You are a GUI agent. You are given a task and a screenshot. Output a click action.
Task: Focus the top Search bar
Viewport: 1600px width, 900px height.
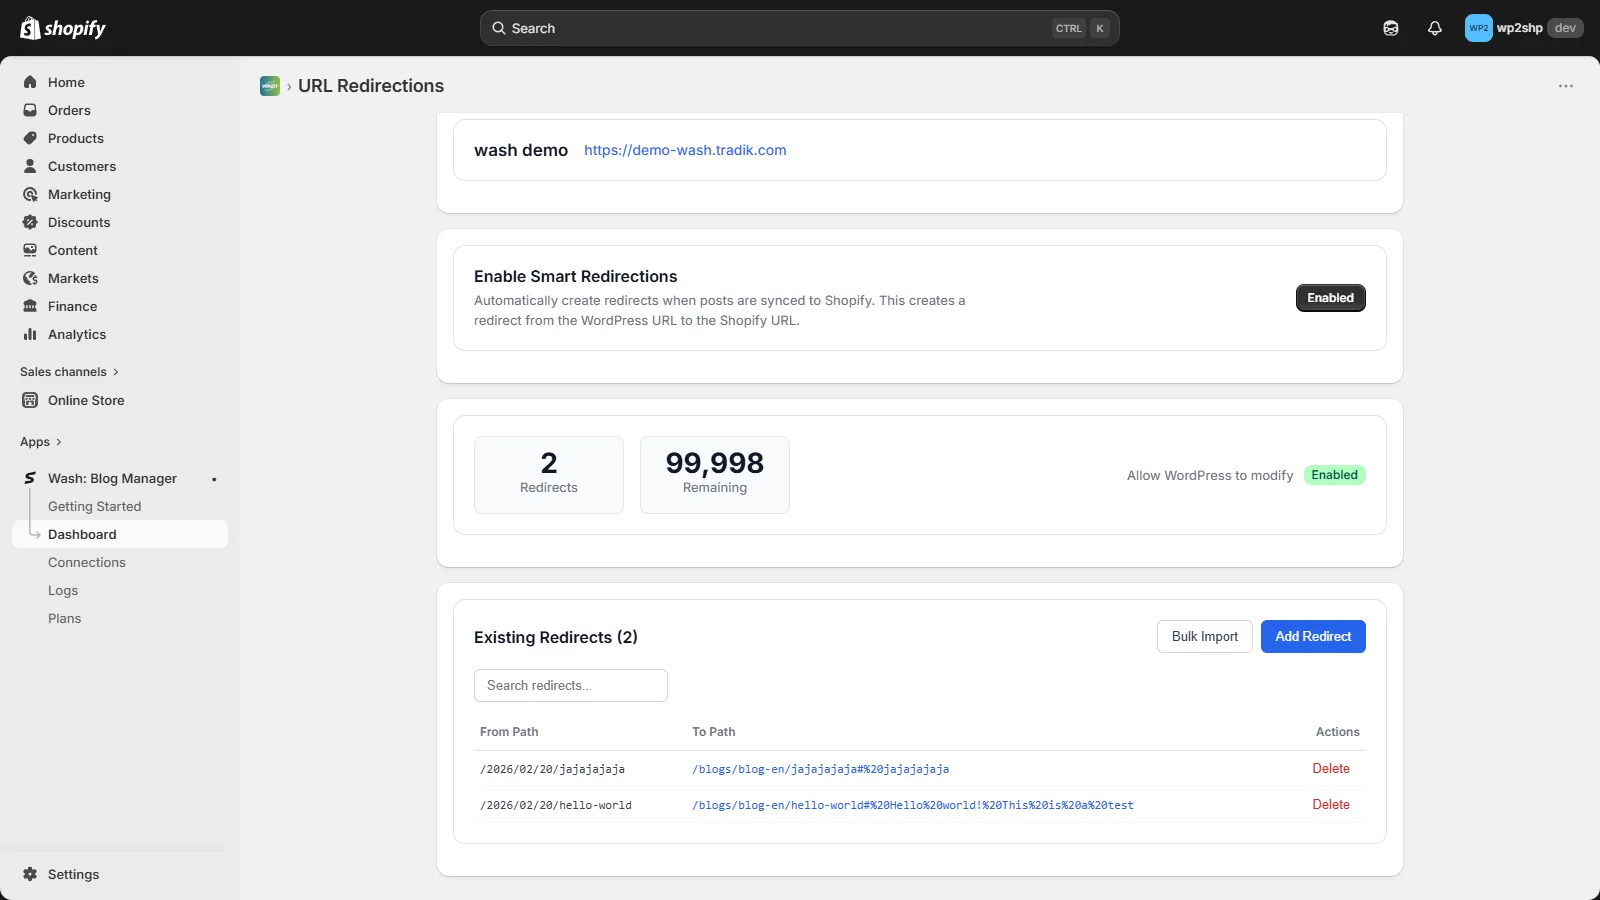click(799, 28)
